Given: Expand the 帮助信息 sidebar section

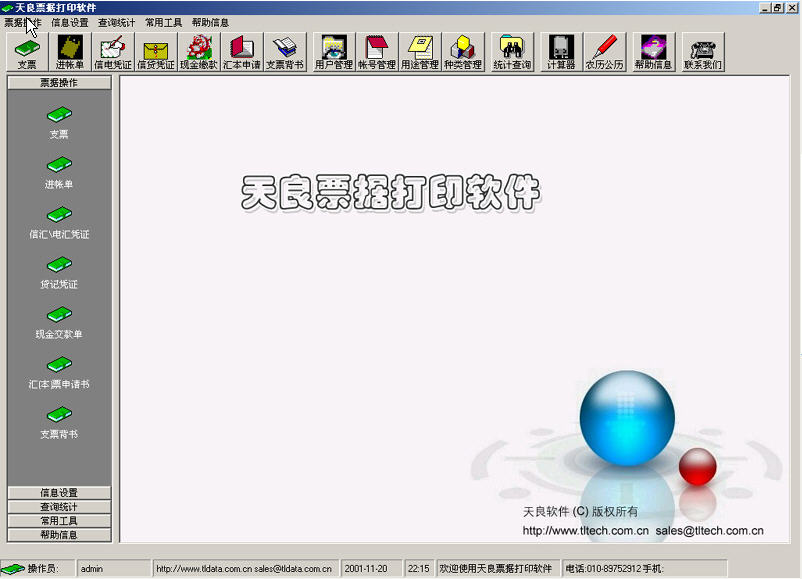Looking at the screenshot, I should 59,535.
